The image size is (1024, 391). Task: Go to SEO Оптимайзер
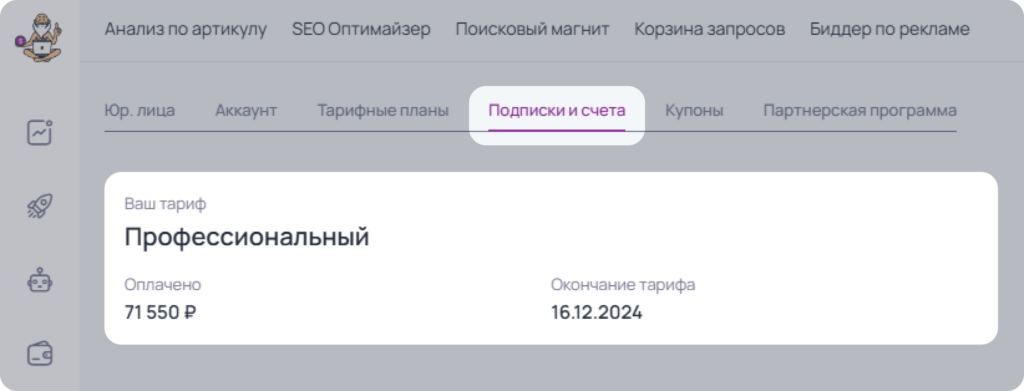pyautogui.click(x=361, y=29)
